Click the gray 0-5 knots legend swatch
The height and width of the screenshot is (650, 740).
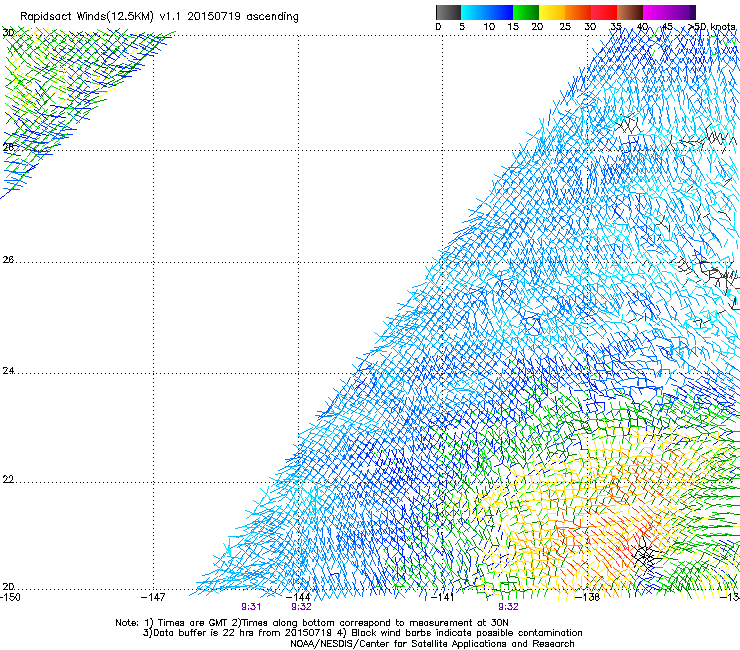pyautogui.click(x=448, y=12)
